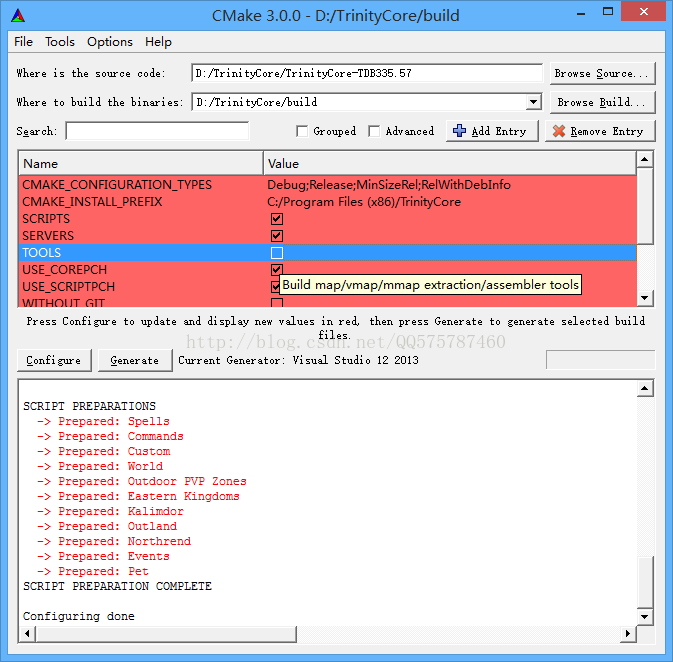The image size is (673, 662).
Task: Click 'Current Generator: Visual Studio 12 2013' label
Action: [x=298, y=360]
